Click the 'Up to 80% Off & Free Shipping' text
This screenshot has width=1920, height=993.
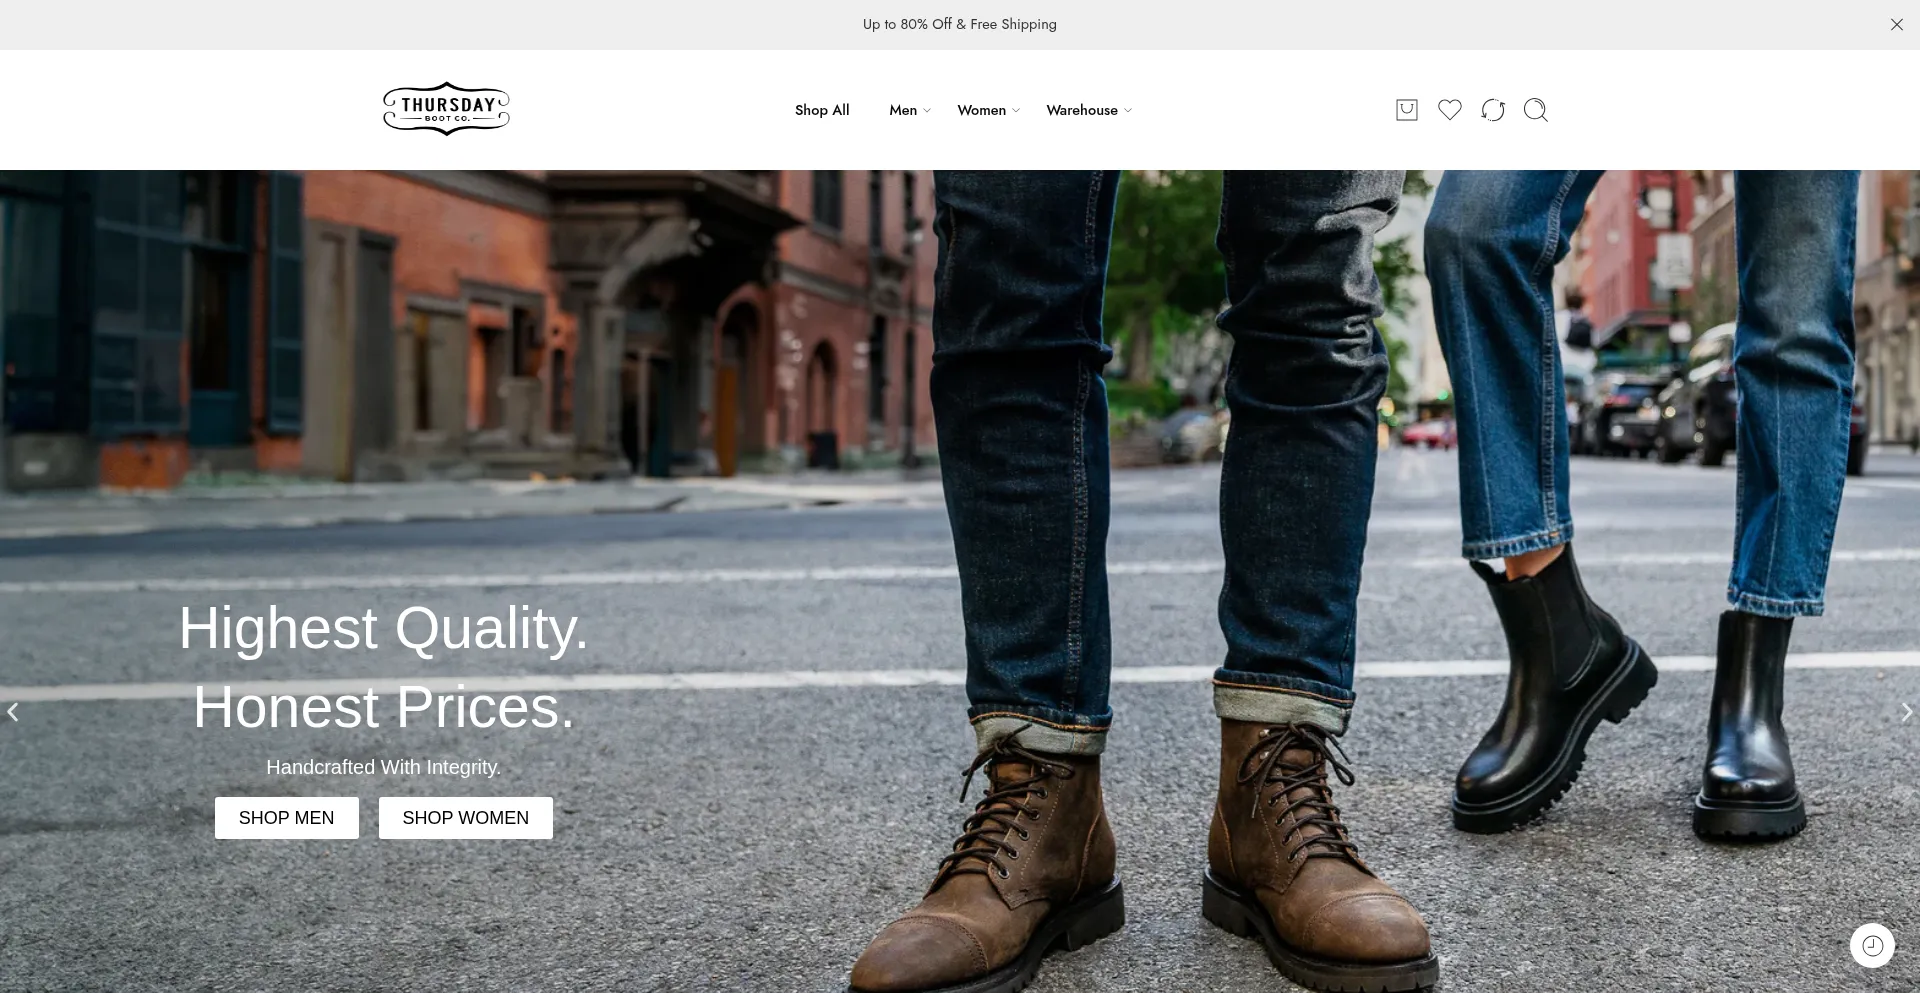(x=960, y=24)
